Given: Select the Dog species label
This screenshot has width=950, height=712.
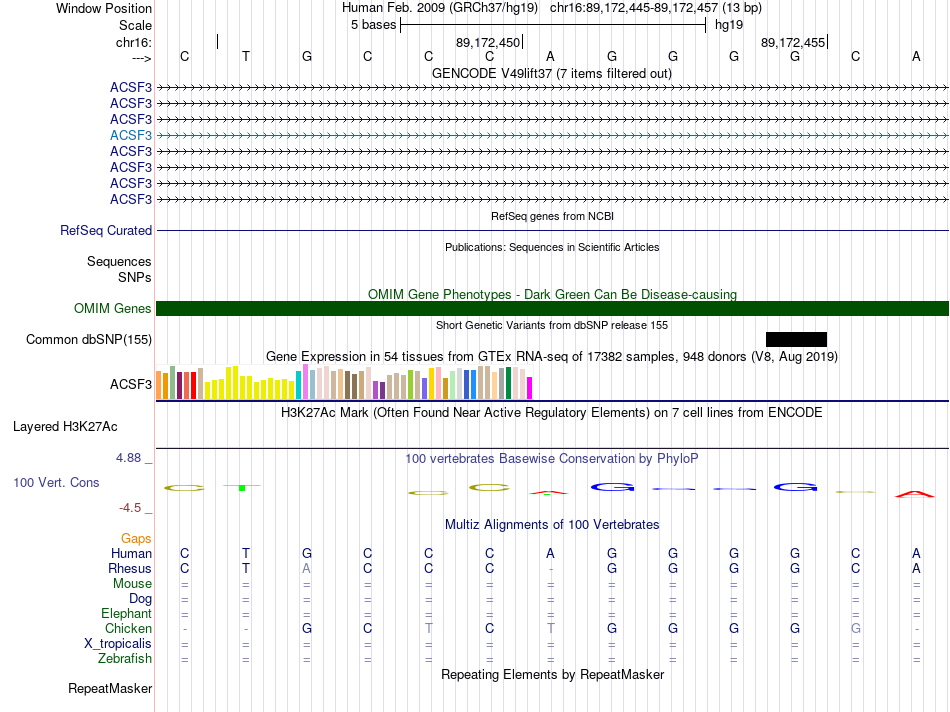Looking at the screenshot, I should [141, 599].
